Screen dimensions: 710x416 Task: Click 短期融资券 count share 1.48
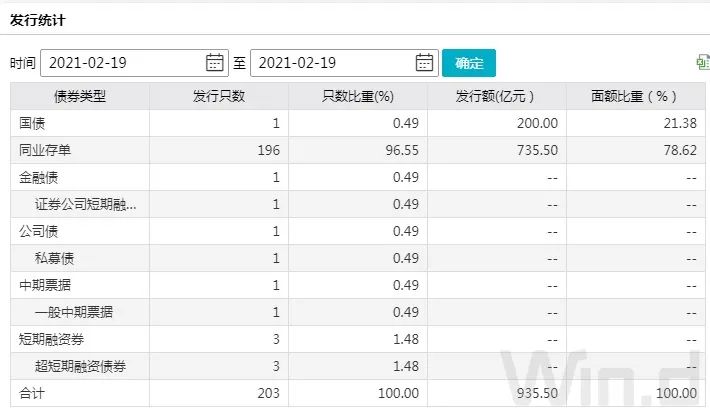click(406, 339)
